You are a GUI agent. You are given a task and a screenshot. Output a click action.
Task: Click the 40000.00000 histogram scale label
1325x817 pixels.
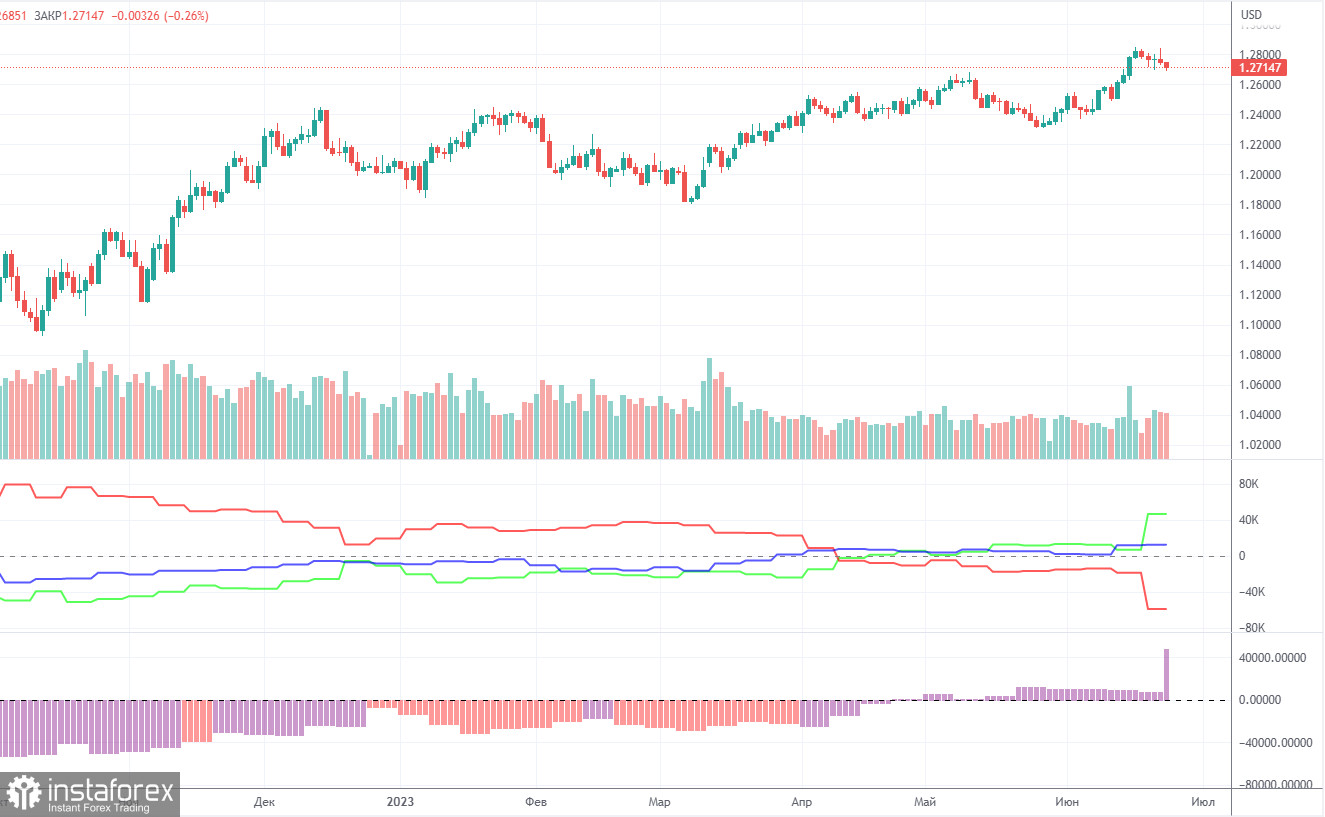pyautogui.click(x=1273, y=658)
